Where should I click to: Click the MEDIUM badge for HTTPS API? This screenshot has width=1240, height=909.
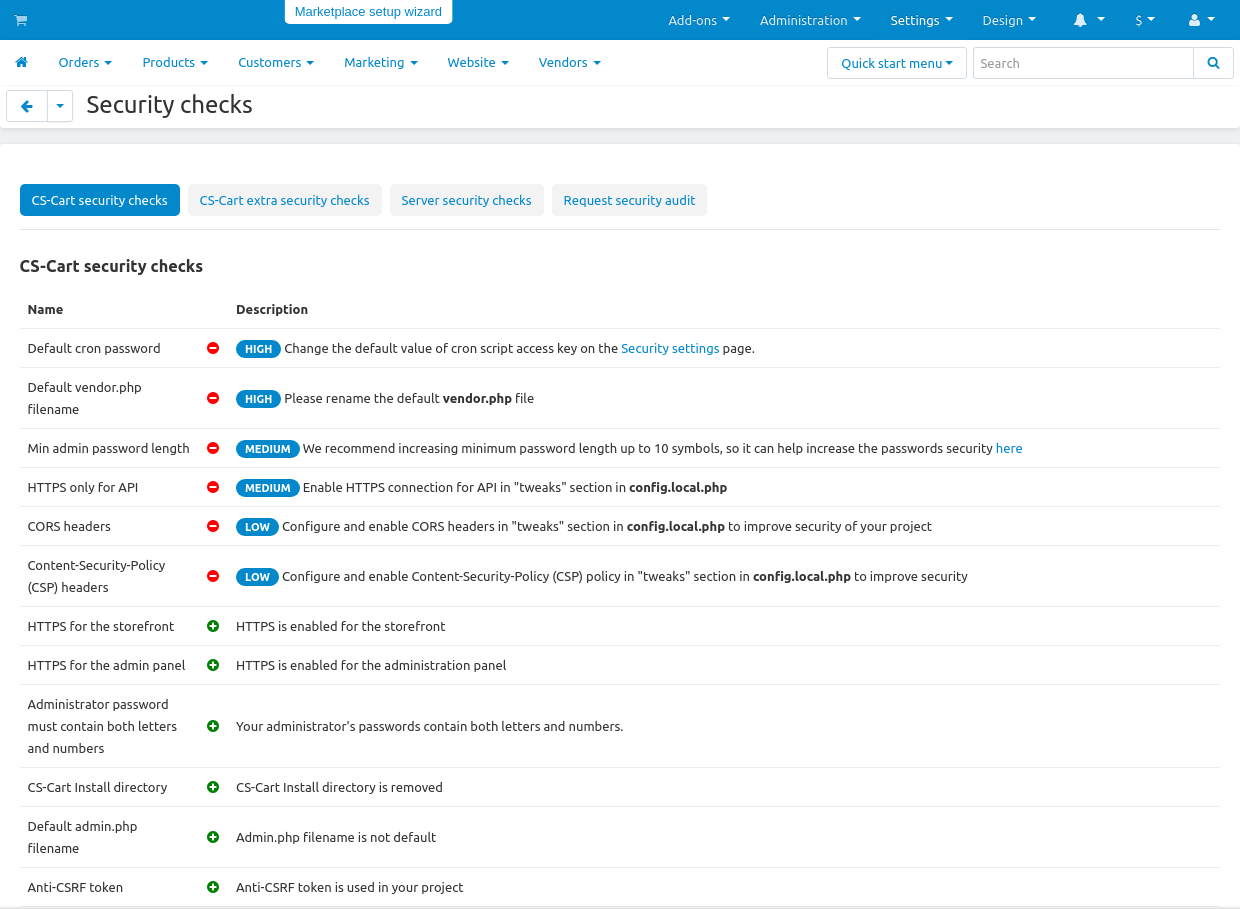coord(268,488)
